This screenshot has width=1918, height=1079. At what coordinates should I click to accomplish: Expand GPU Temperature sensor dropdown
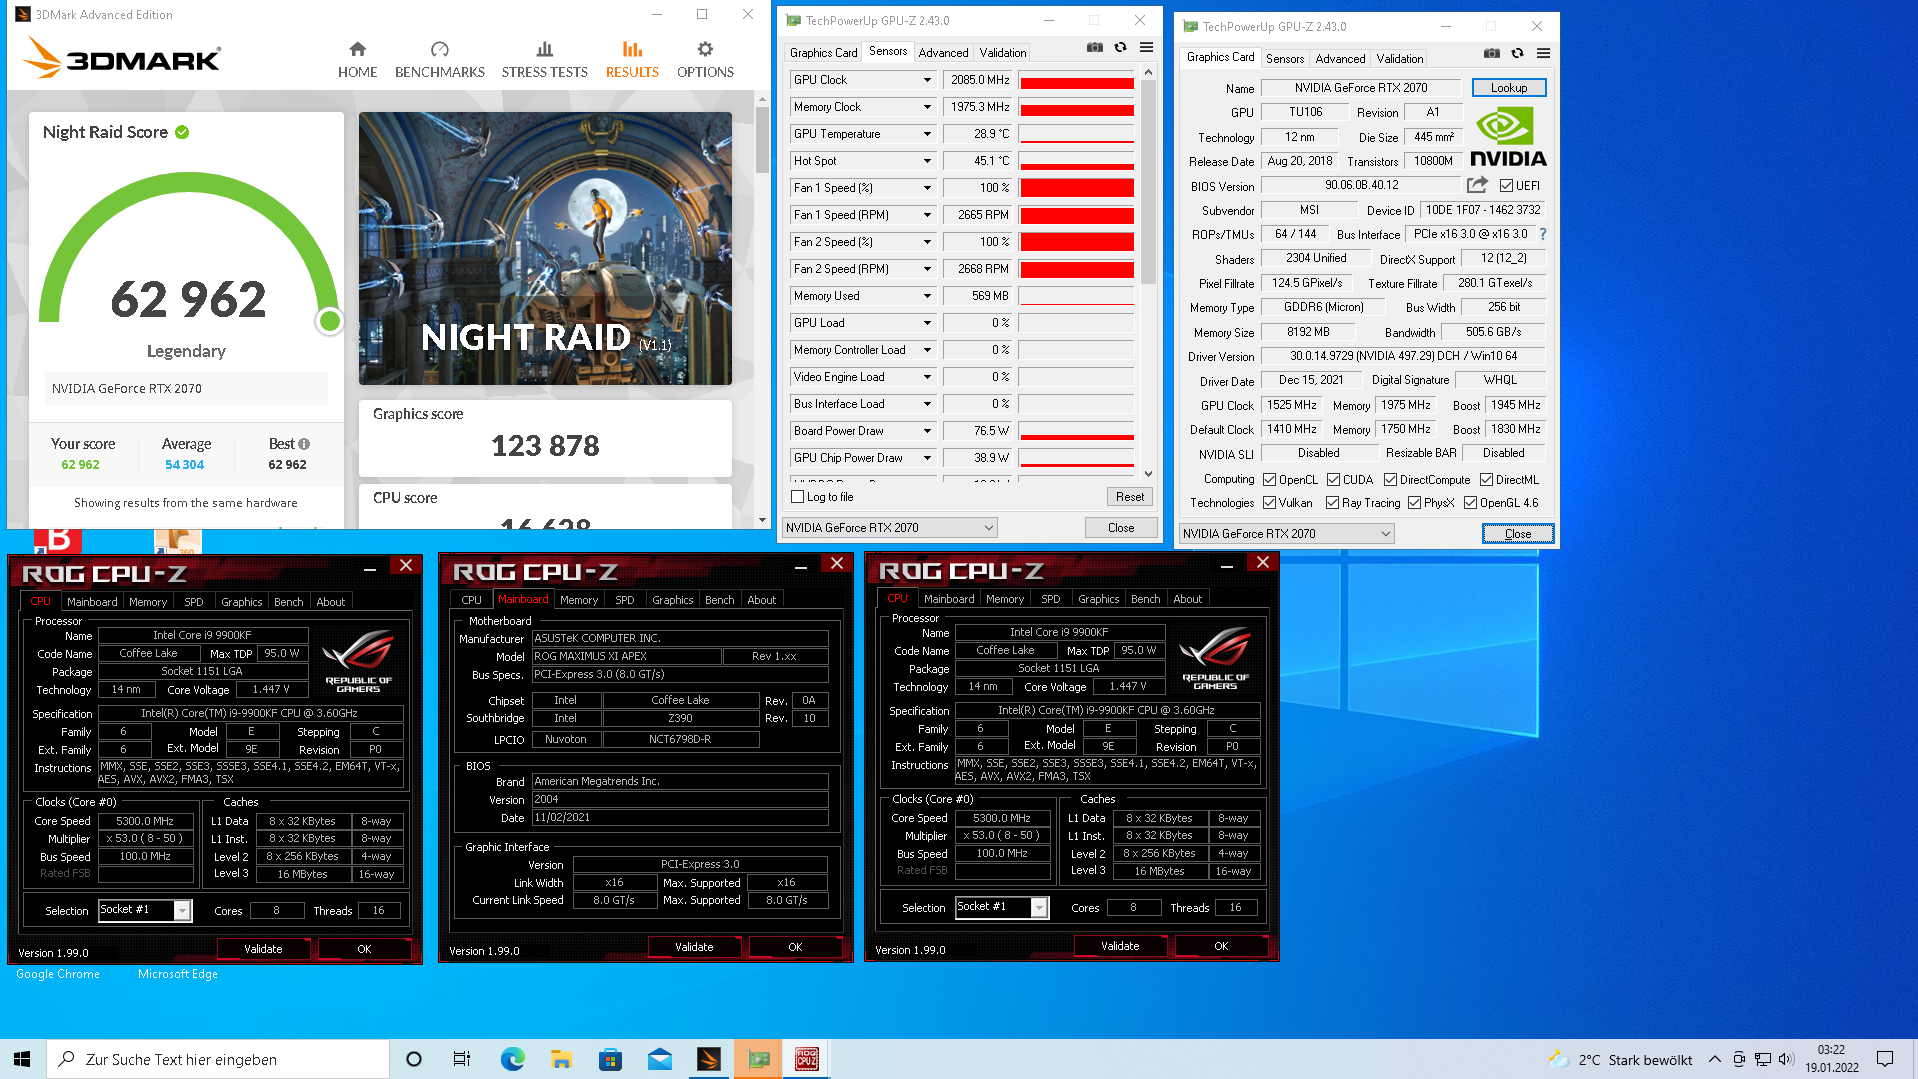click(927, 134)
